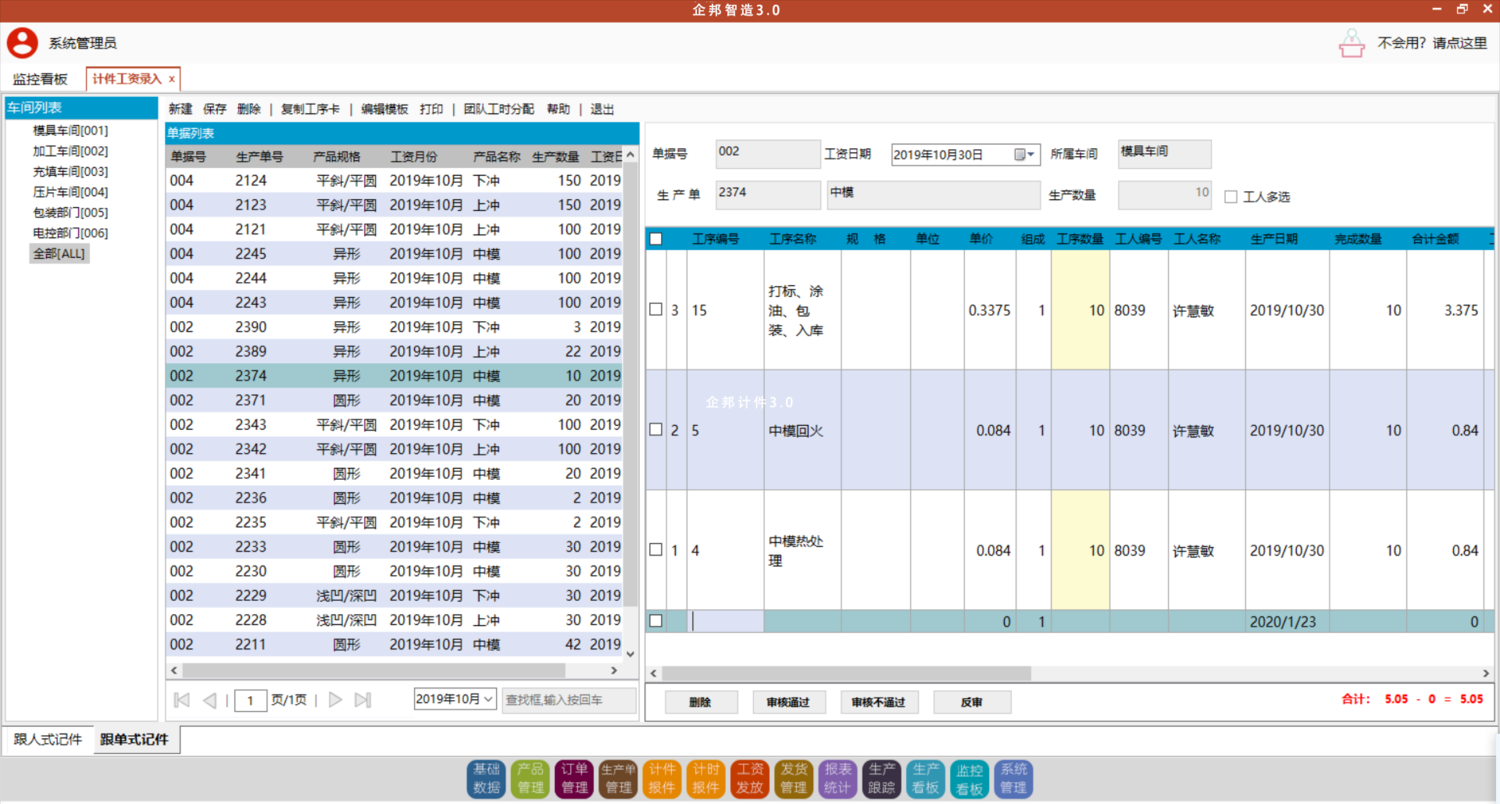Check the row for 中模回火
Screen dimensions: 1500x804
(656, 430)
